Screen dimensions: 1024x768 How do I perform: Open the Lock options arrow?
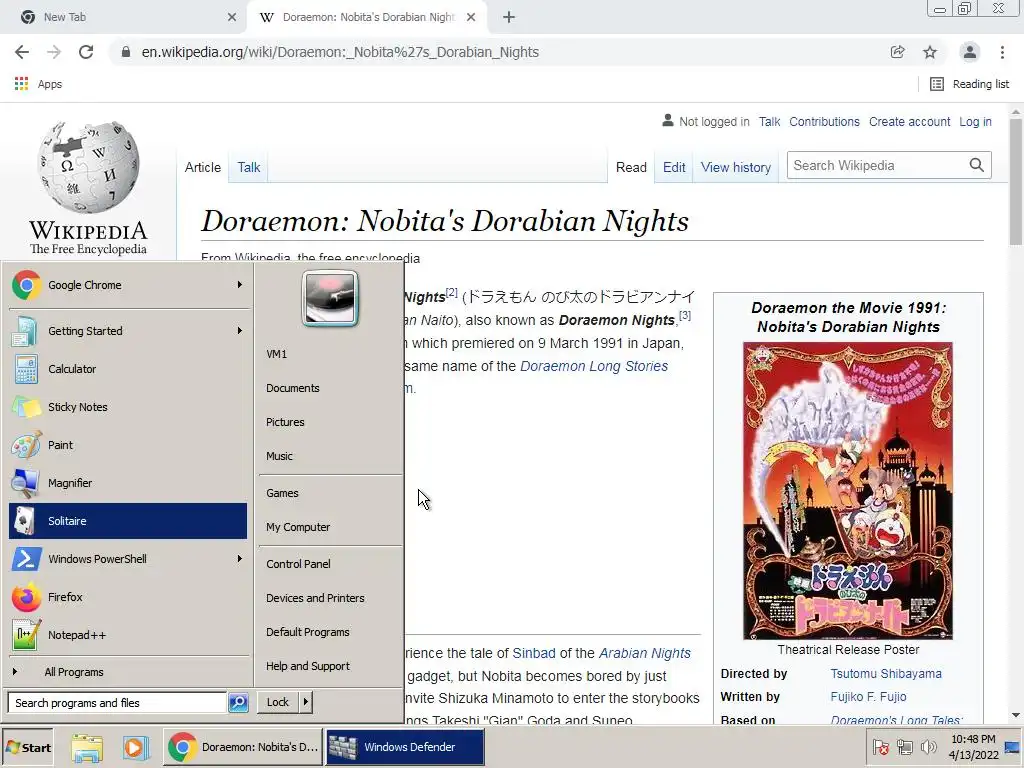click(305, 702)
